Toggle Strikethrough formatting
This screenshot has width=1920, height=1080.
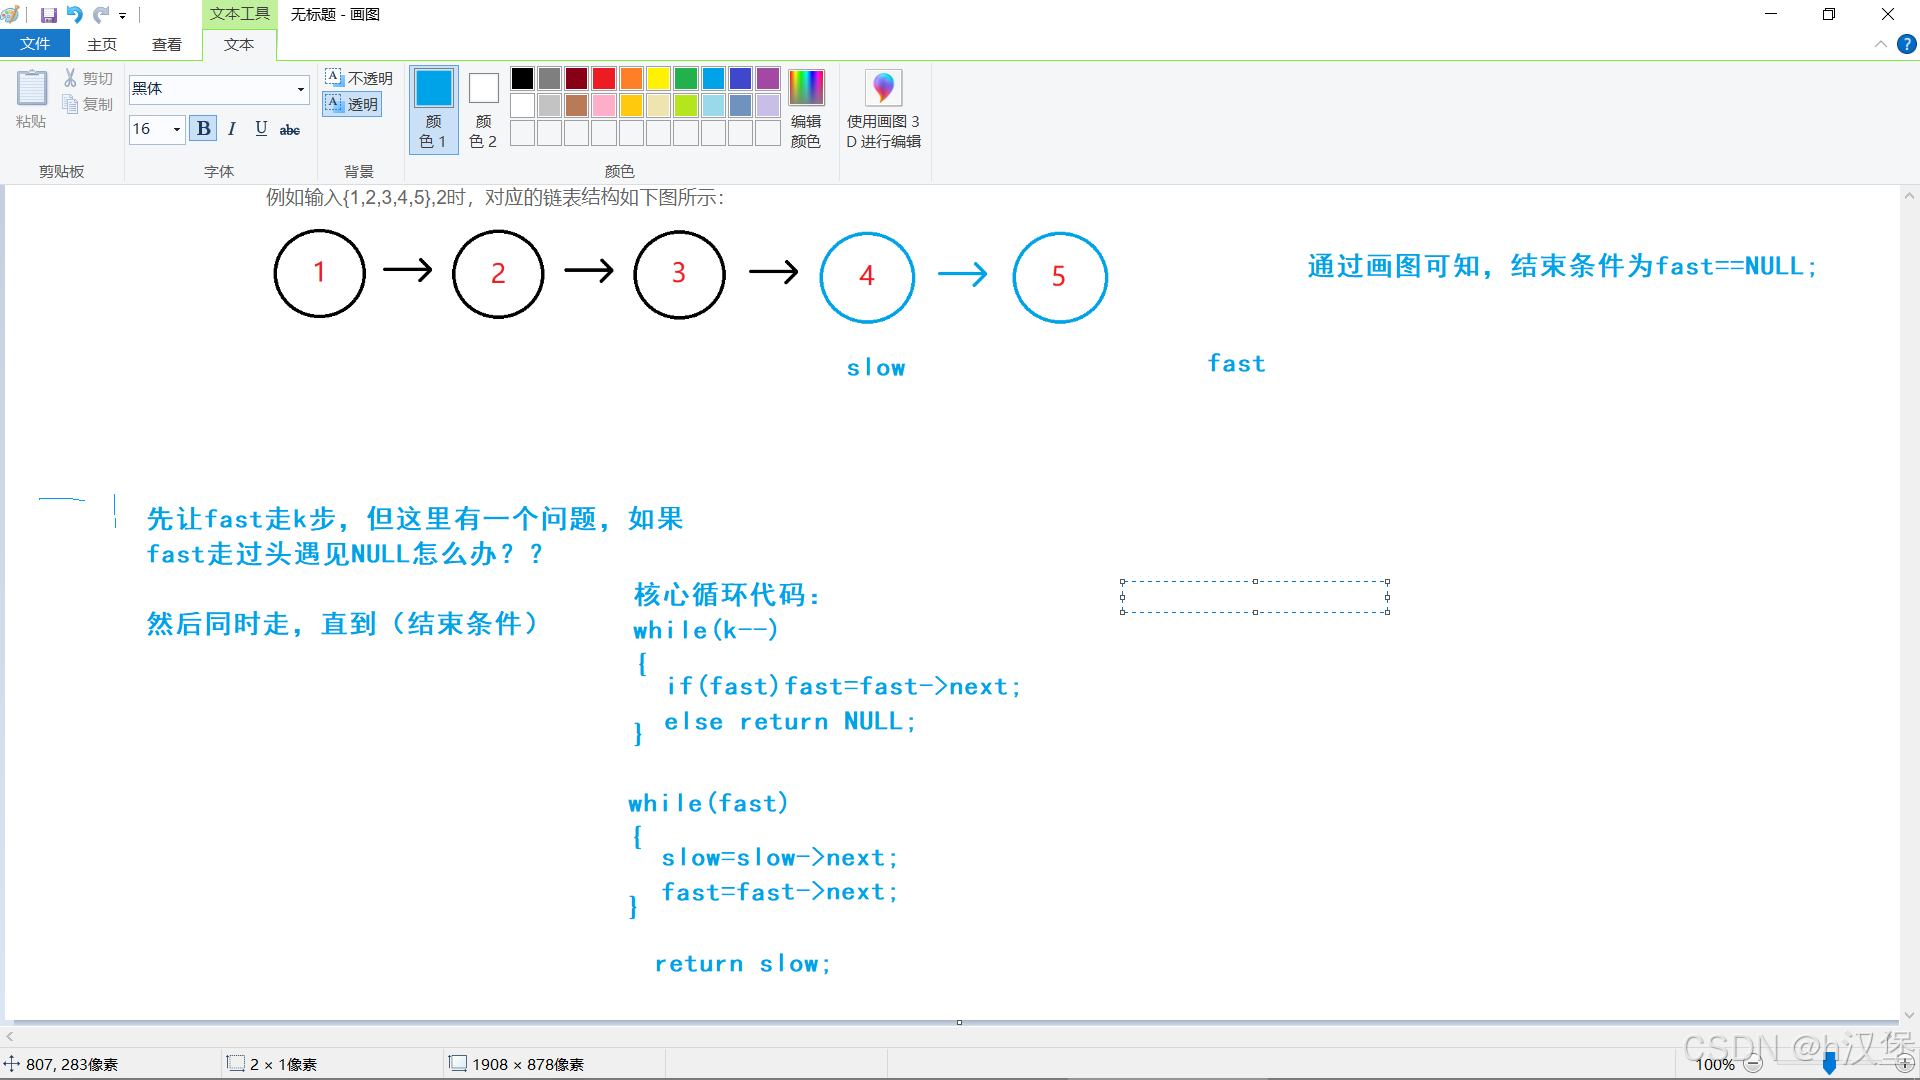tap(290, 129)
